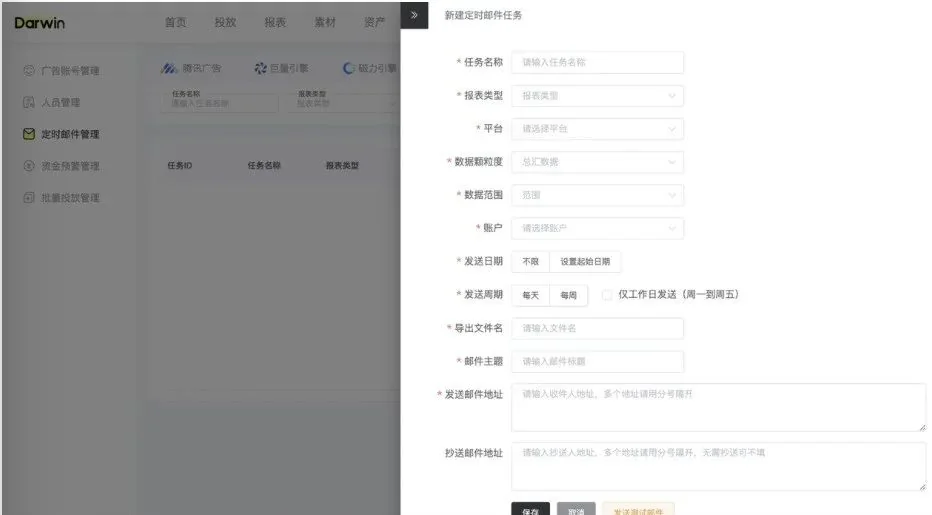This screenshot has height=515, width=932.
Task: Click the 报表类型 column header
Action: (342, 165)
